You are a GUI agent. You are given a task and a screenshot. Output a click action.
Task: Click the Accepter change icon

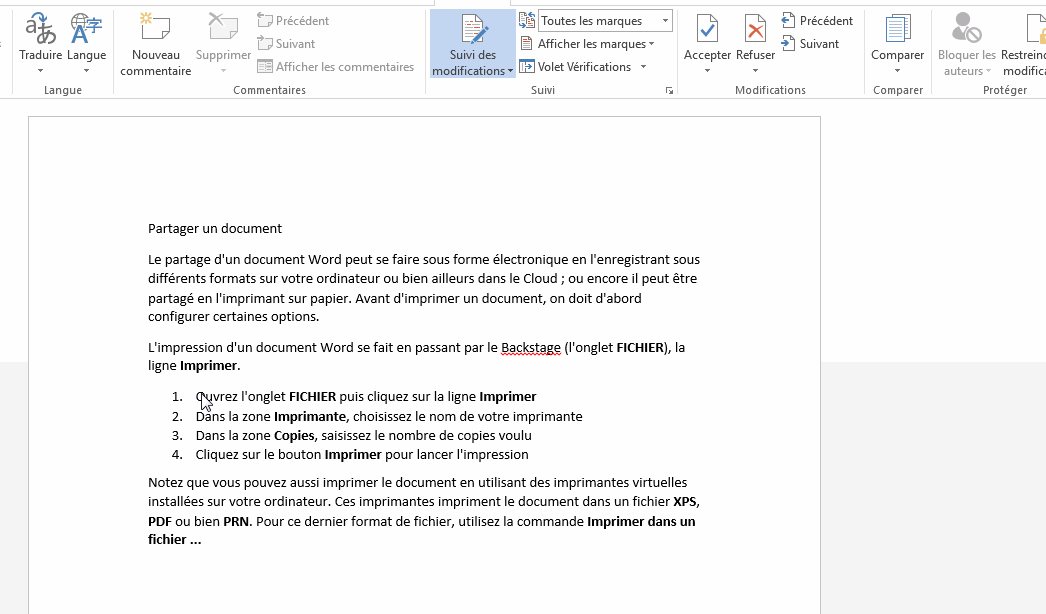(707, 30)
